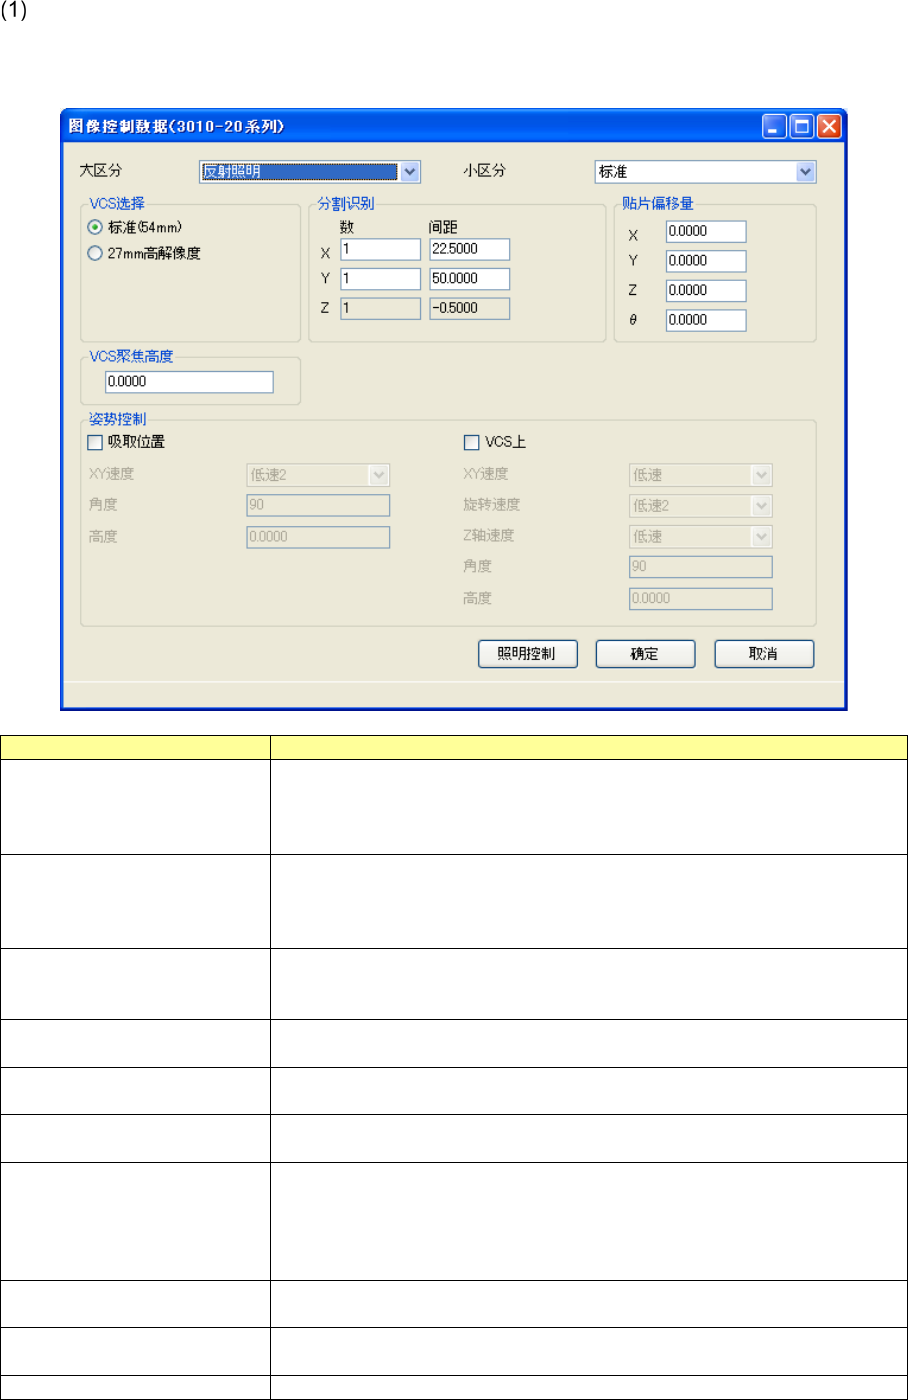Click the dialog title 图像控制数据(3010-20系列)
The width and height of the screenshot is (908, 1400).
(176, 126)
